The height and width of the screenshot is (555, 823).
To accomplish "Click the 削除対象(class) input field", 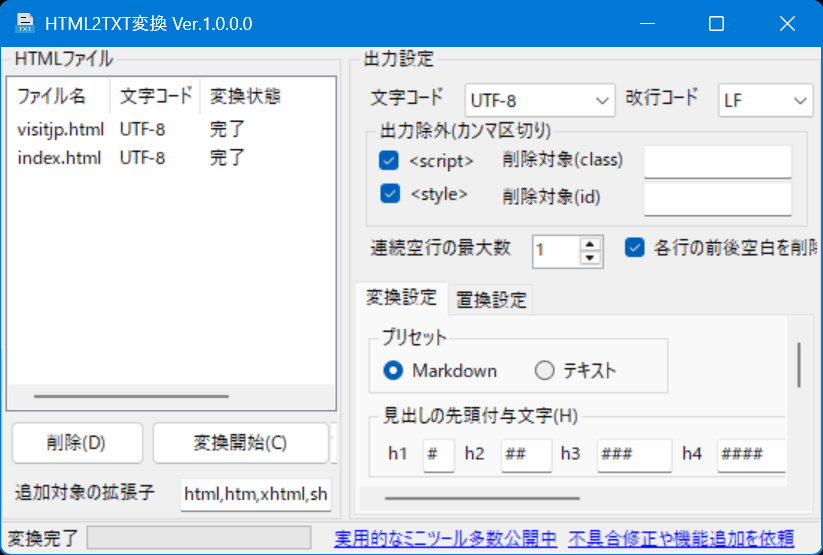I will click(x=717, y=161).
